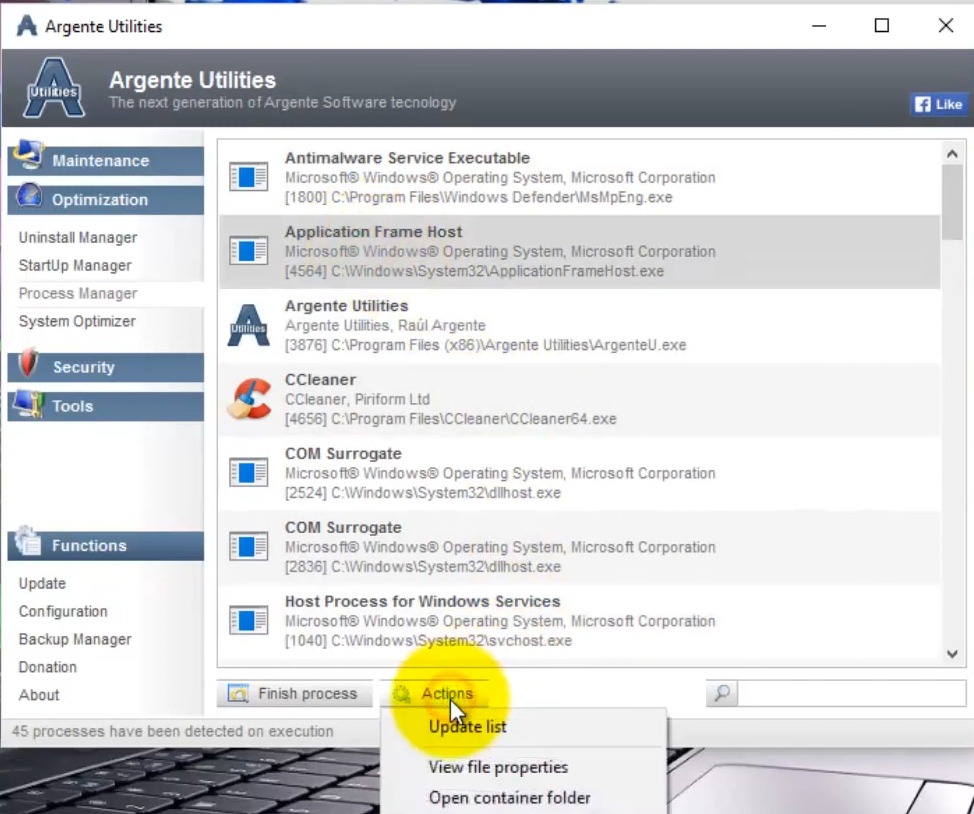Open the Security section
The width and height of the screenshot is (974, 814).
(x=106, y=367)
